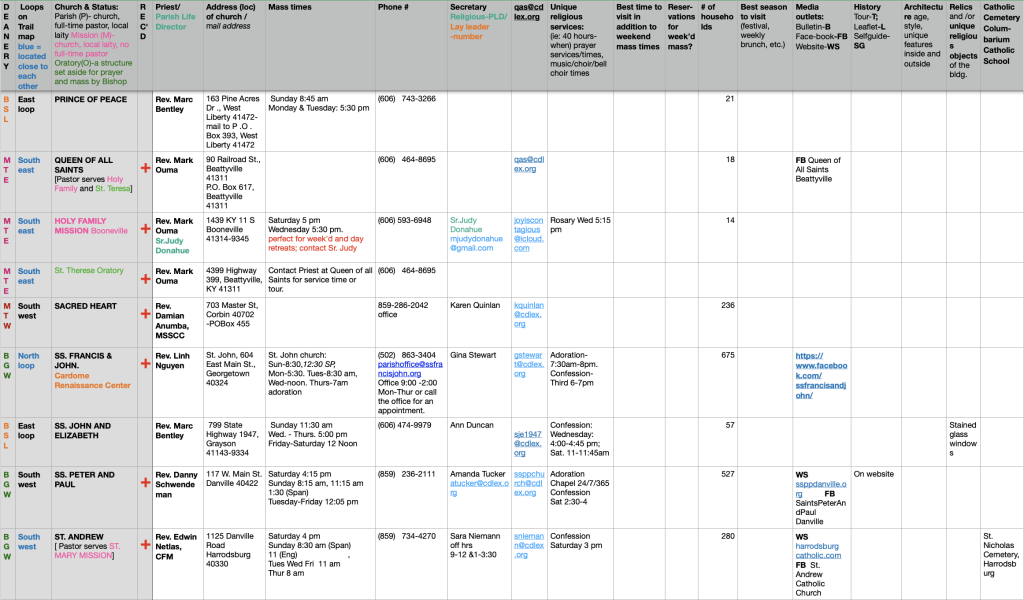Click the red cross in Sacred Heart row
The height and width of the screenshot is (600, 1024).
tap(144, 313)
